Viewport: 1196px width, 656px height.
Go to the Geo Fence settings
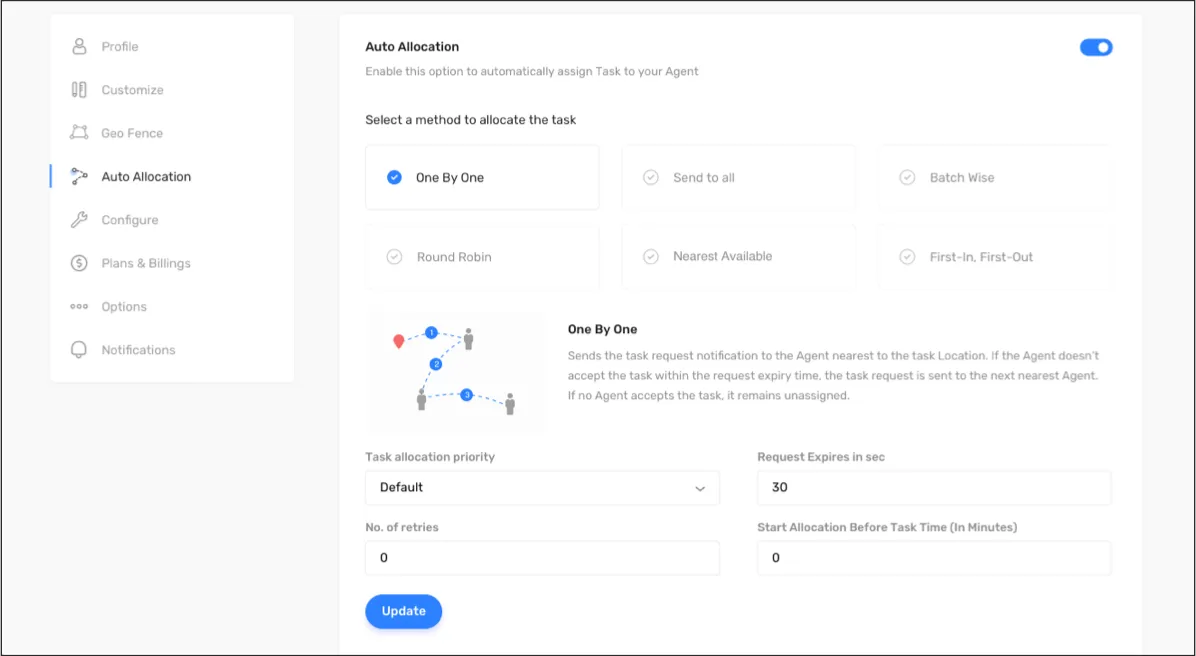(x=132, y=133)
